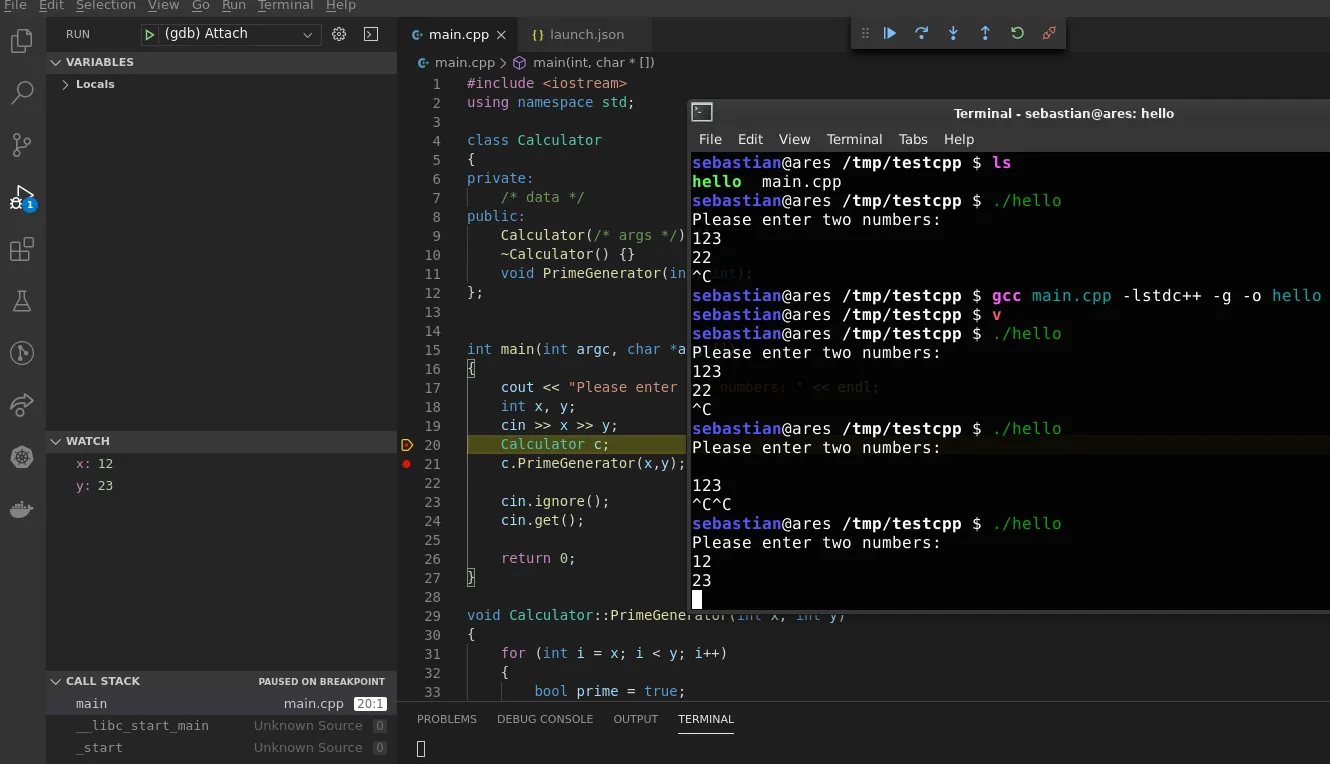The width and height of the screenshot is (1330, 764).
Task: Start debugging with the green play button
Action: point(149,34)
